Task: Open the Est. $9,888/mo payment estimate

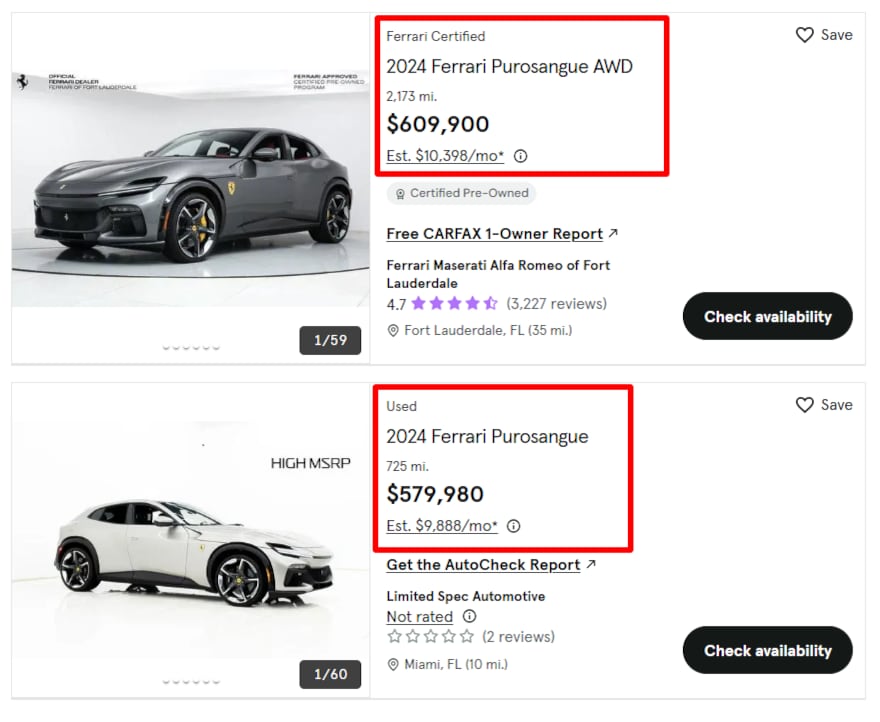Action: (x=441, y=526)
